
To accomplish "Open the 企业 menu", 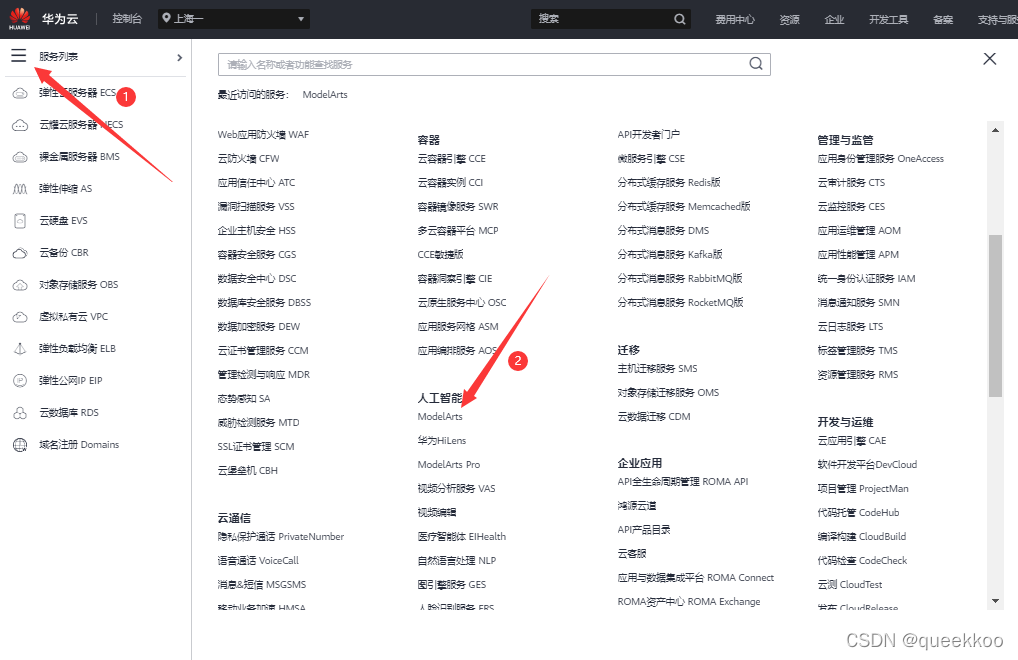I will pos(834,19).
